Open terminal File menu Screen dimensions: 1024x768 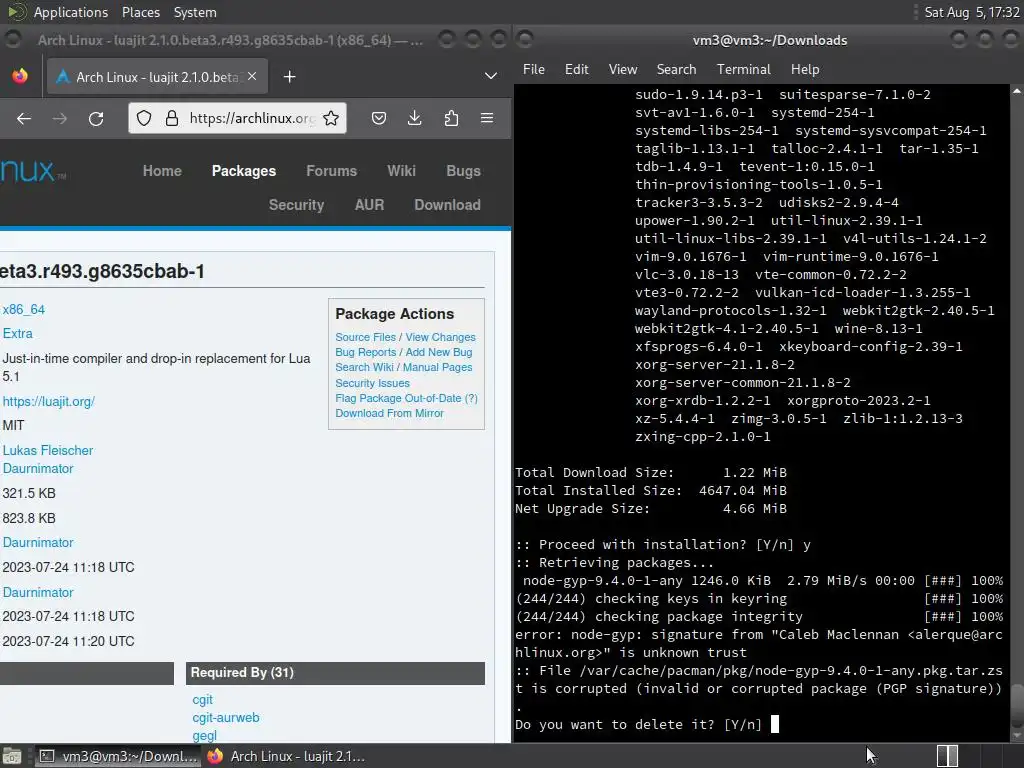pos(534,69)
